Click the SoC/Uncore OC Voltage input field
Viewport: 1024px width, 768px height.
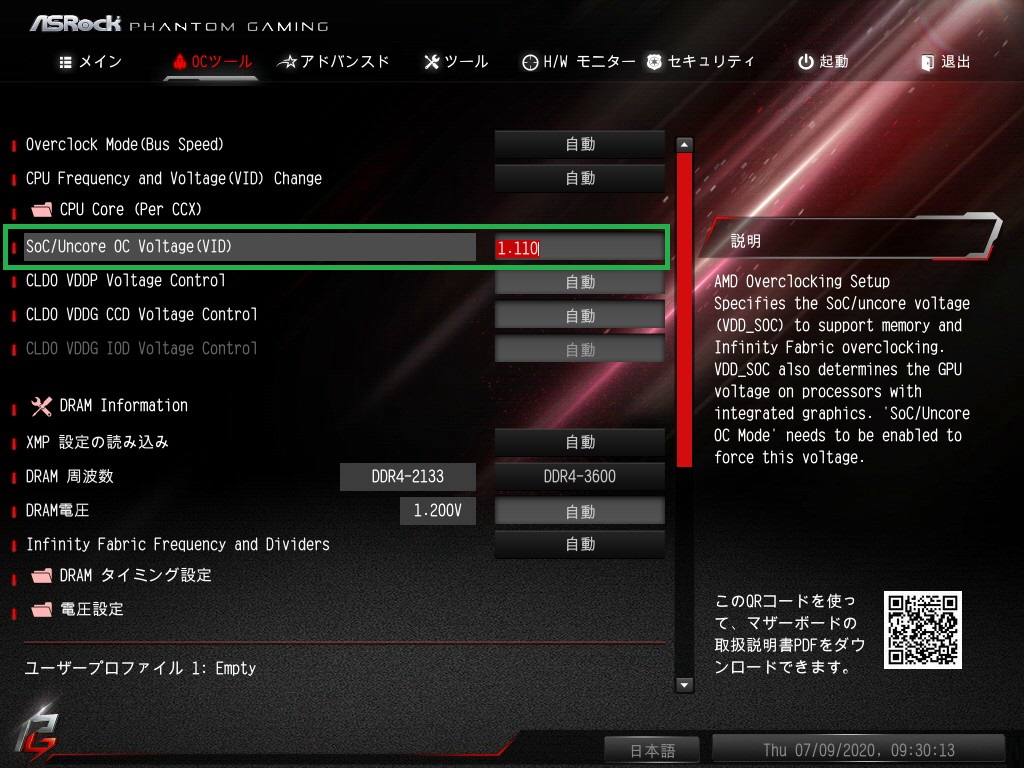(x=579, y=248)
